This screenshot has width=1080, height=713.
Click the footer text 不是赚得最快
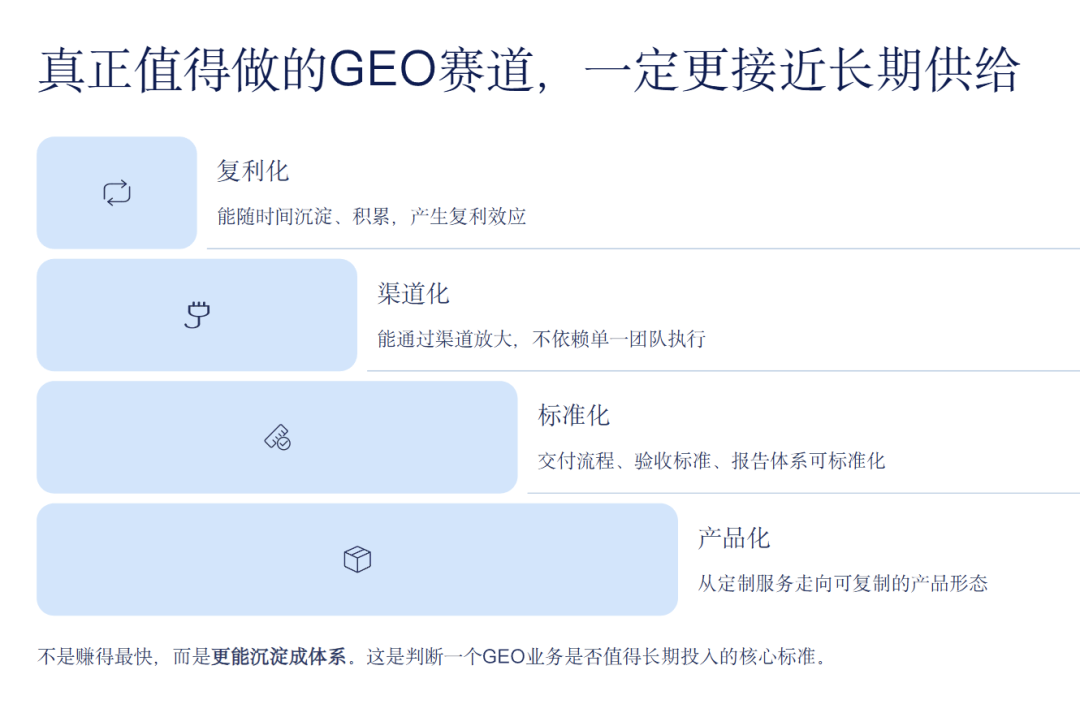point(97,657)
